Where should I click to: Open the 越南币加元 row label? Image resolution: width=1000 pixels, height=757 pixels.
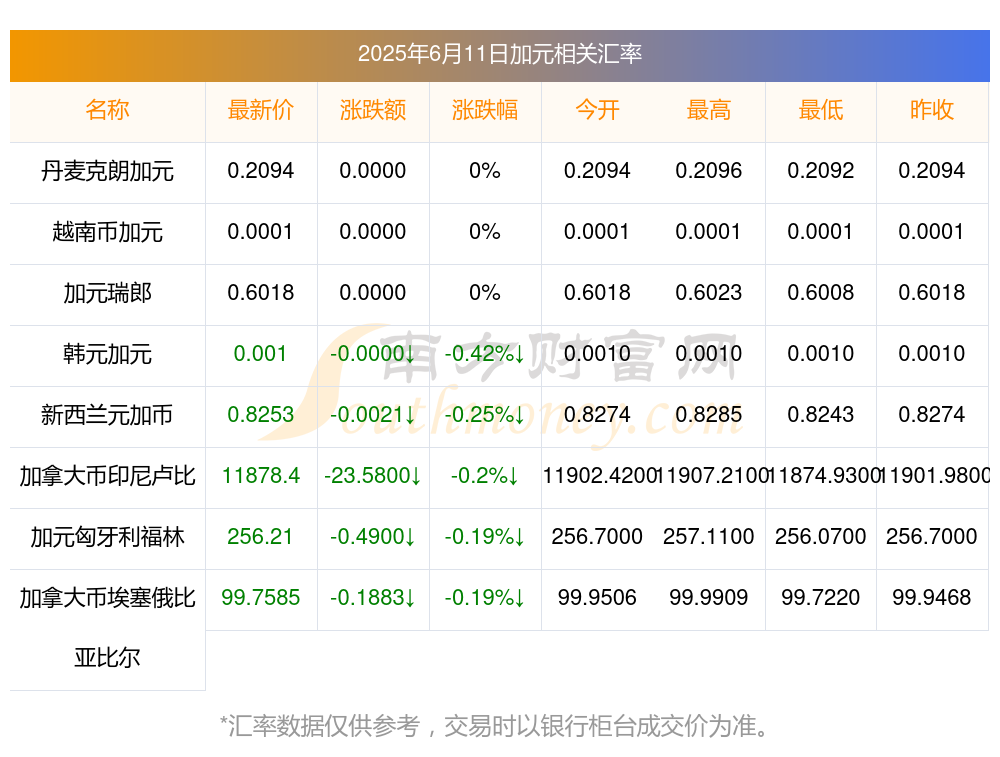point(107,232)
